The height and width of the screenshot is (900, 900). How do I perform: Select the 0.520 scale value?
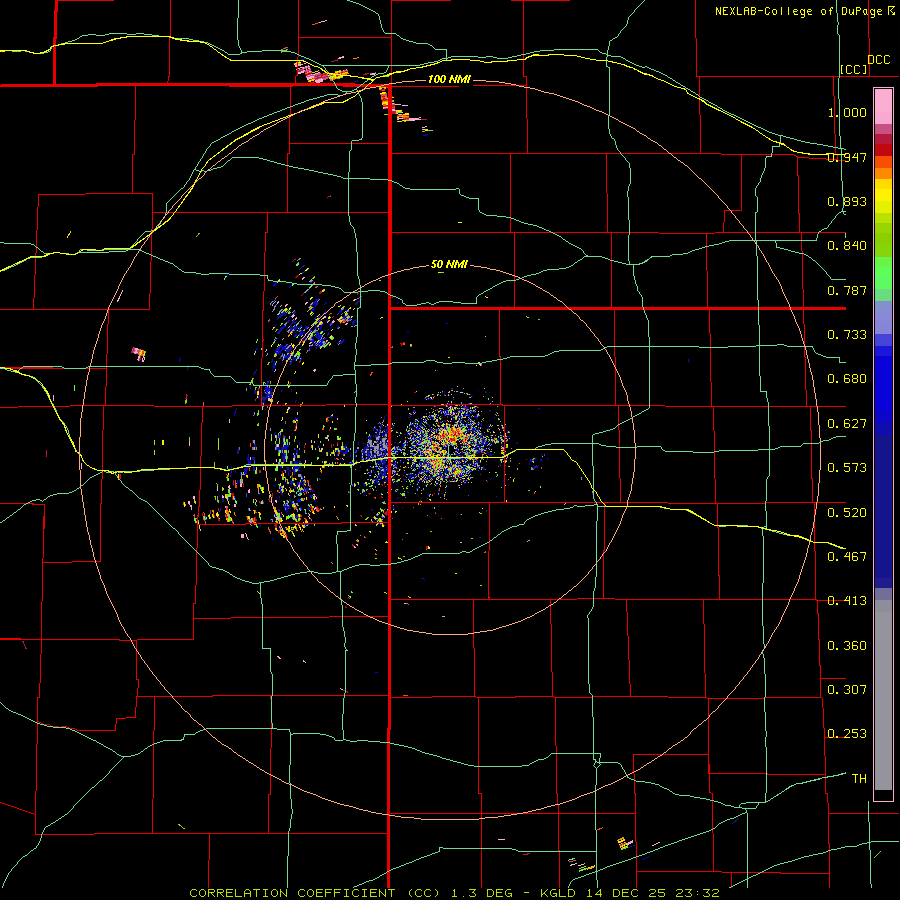click(847, 513)
